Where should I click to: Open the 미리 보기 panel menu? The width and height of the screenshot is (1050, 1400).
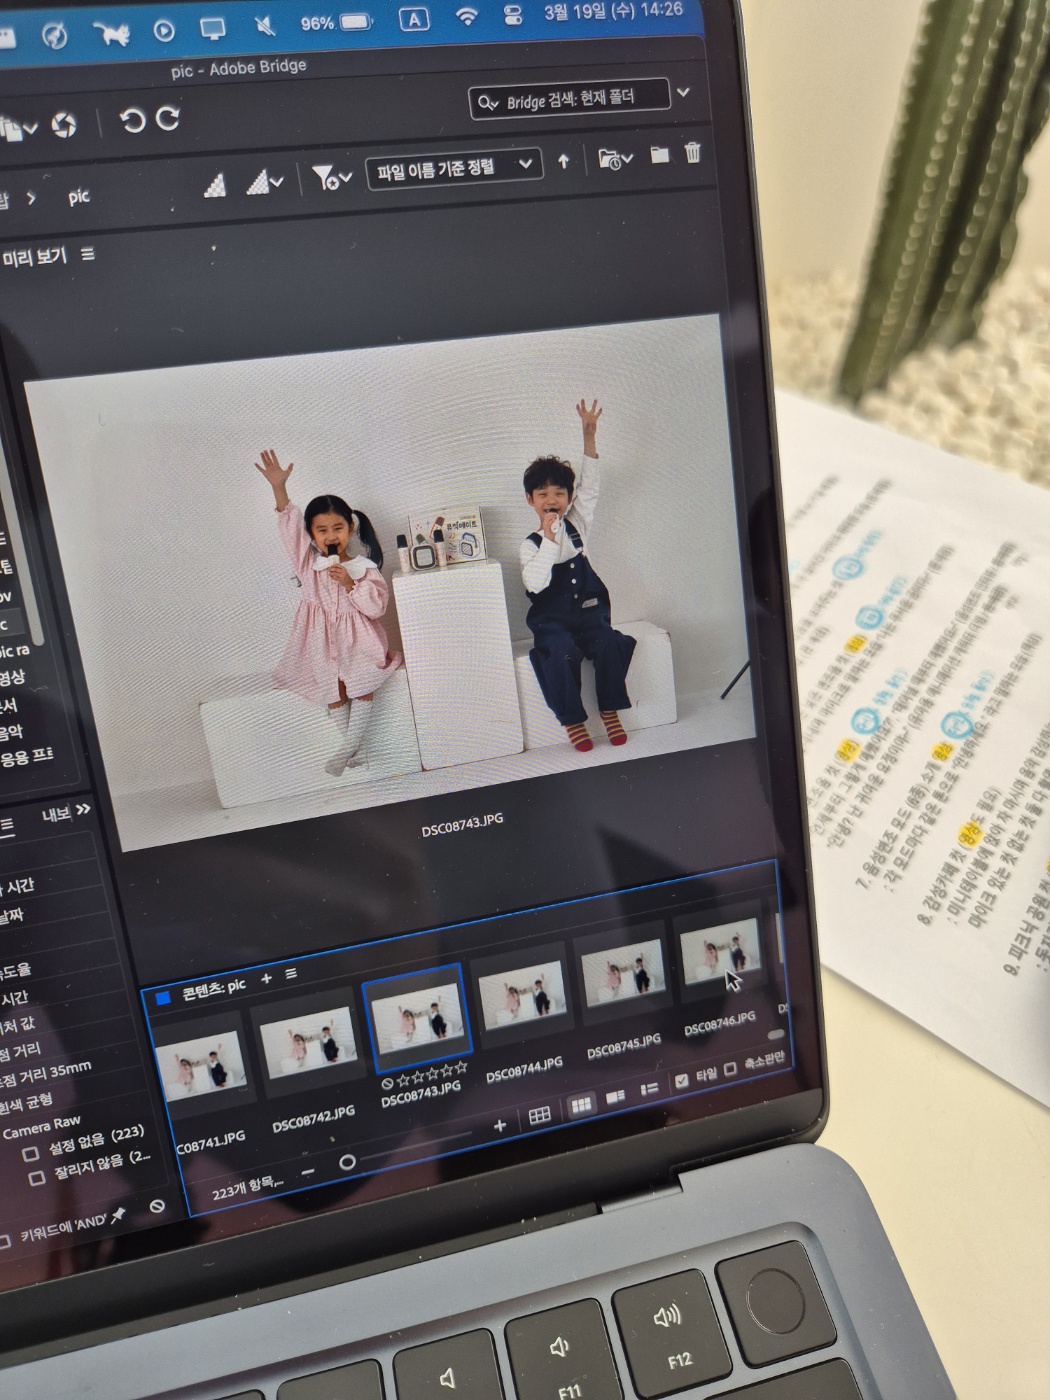(x=88, y=255)
